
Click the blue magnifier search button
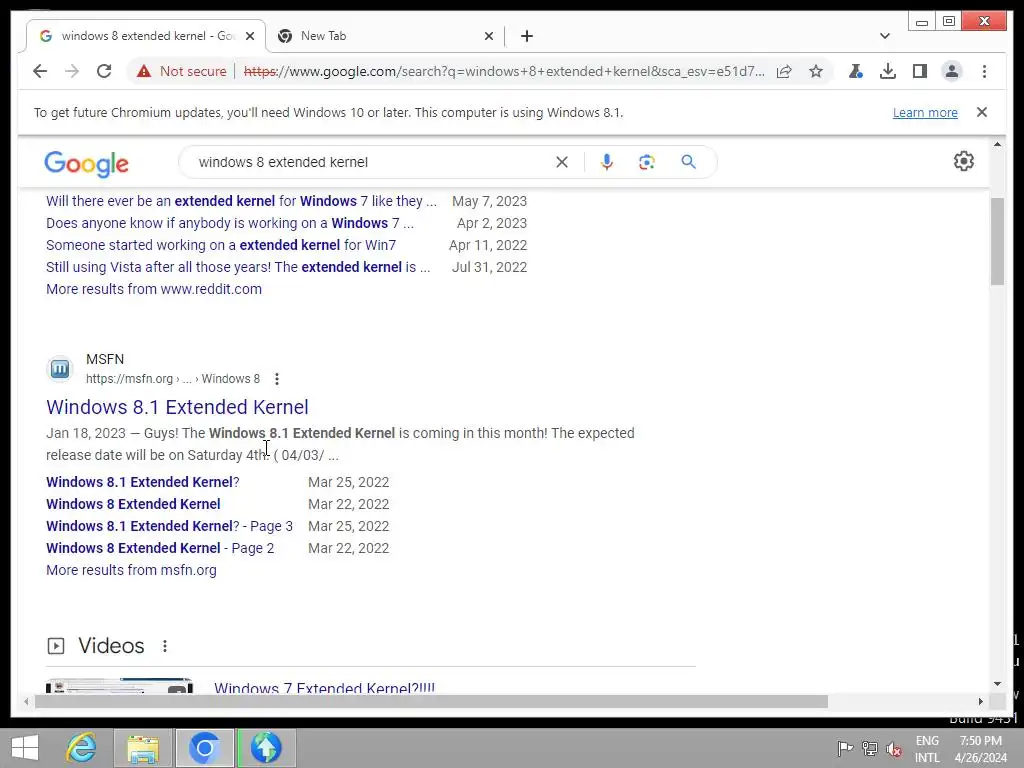click(688, 161)
